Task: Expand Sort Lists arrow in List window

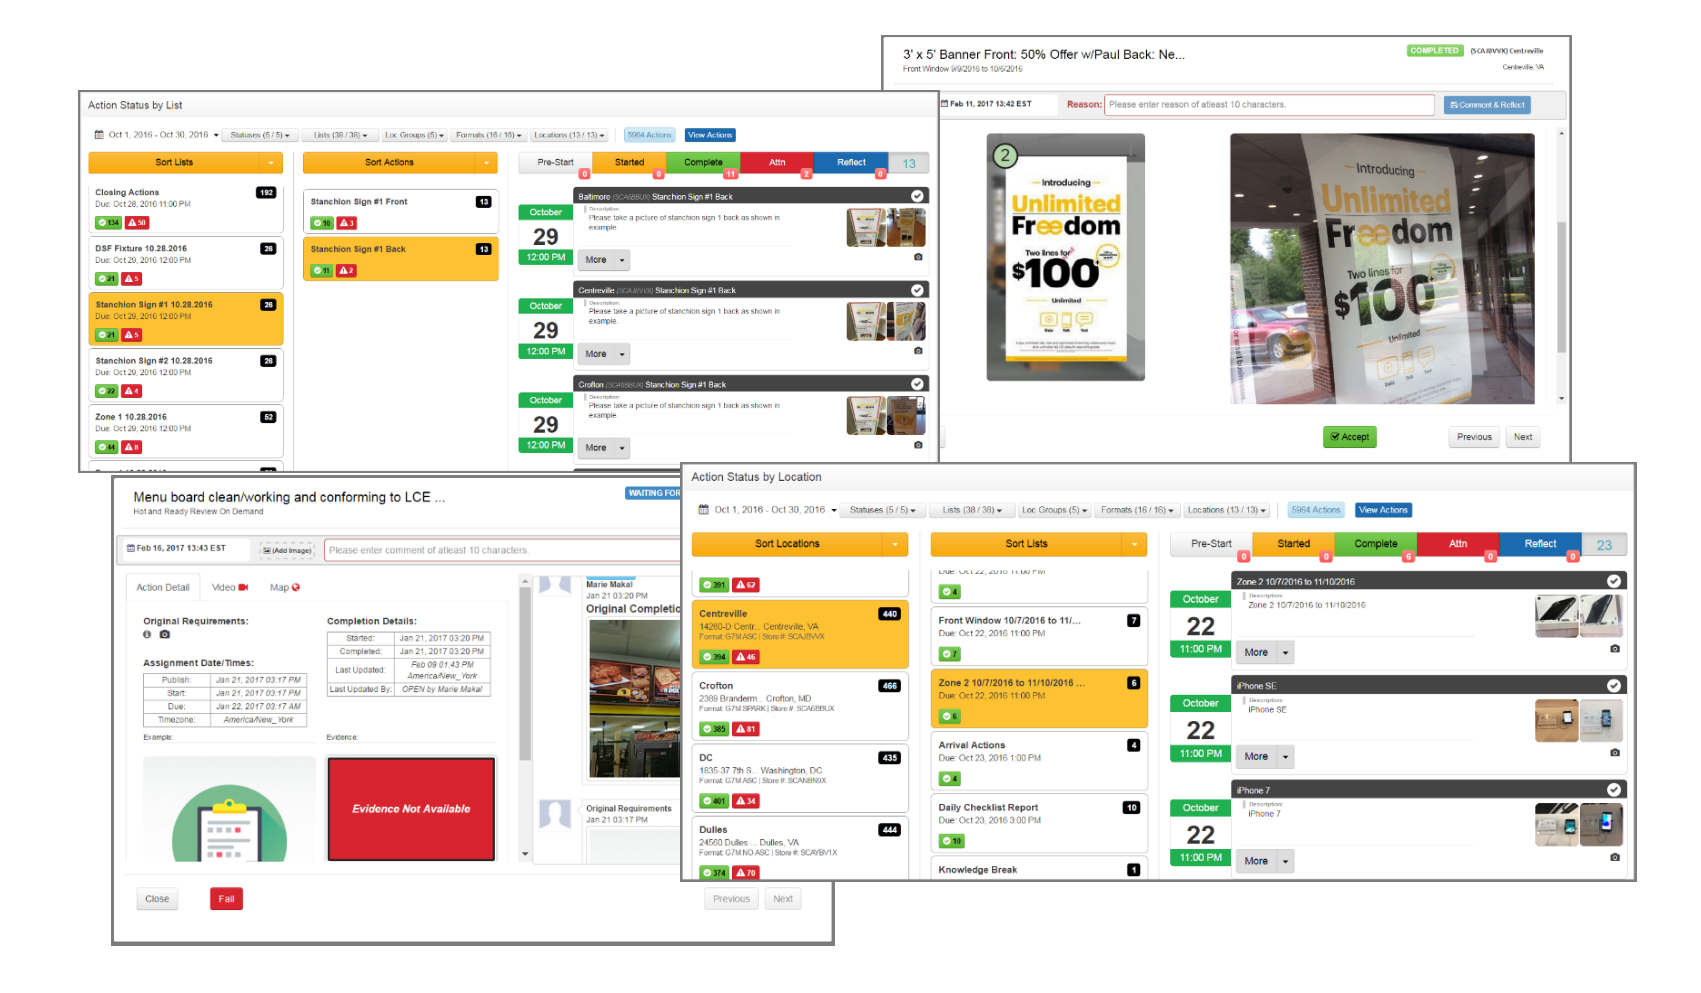Action: click(x=271, y=162)
